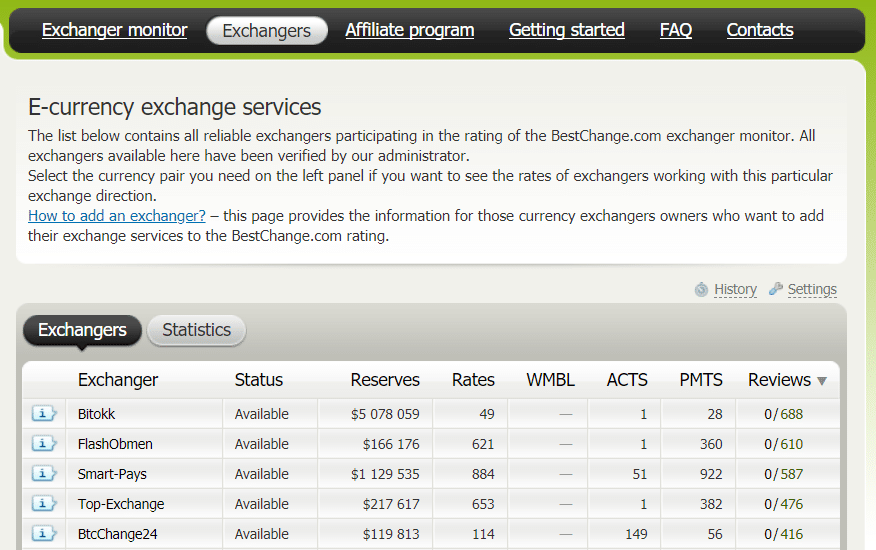The height and width of the screenshot is (550, 876).
Task: Click Top-Exchange PMTS value 382
Action: click(711, 504)
